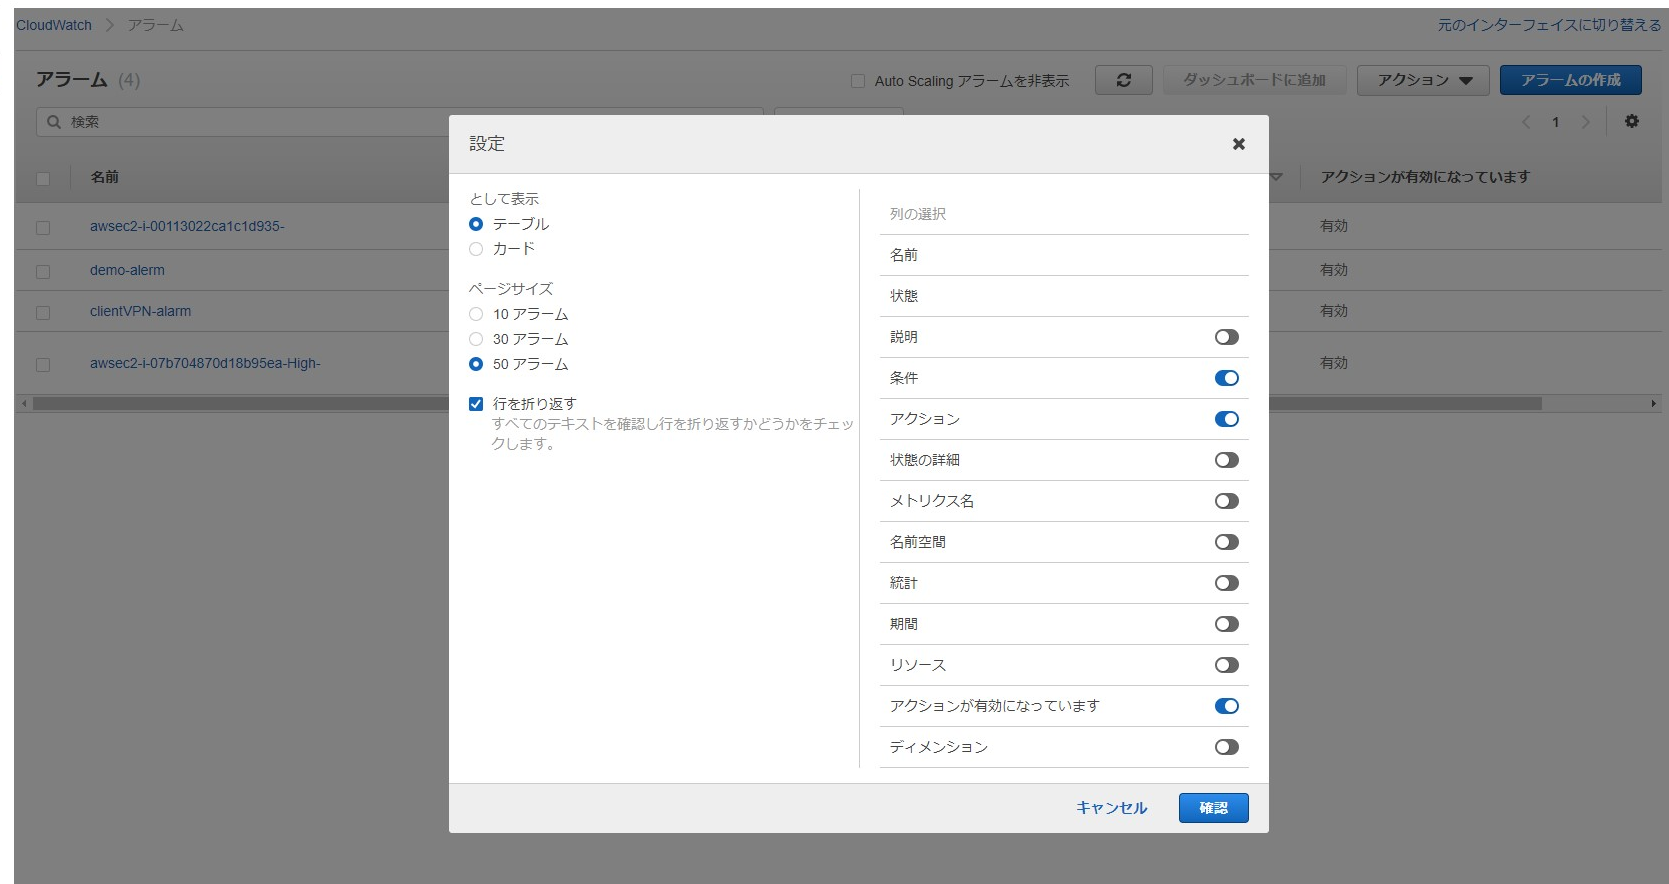Image resolution: width=1669 pixels, height=884 pixels.
Task: Choose 10 アラーム page size
Action: coord(476,314)
